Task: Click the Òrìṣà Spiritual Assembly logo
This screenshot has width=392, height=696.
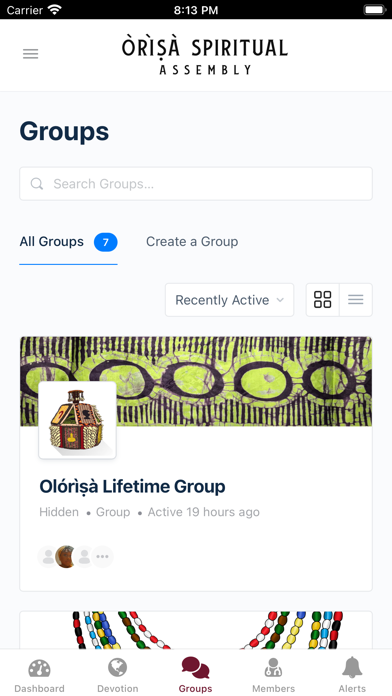Action: pos(205,55)
